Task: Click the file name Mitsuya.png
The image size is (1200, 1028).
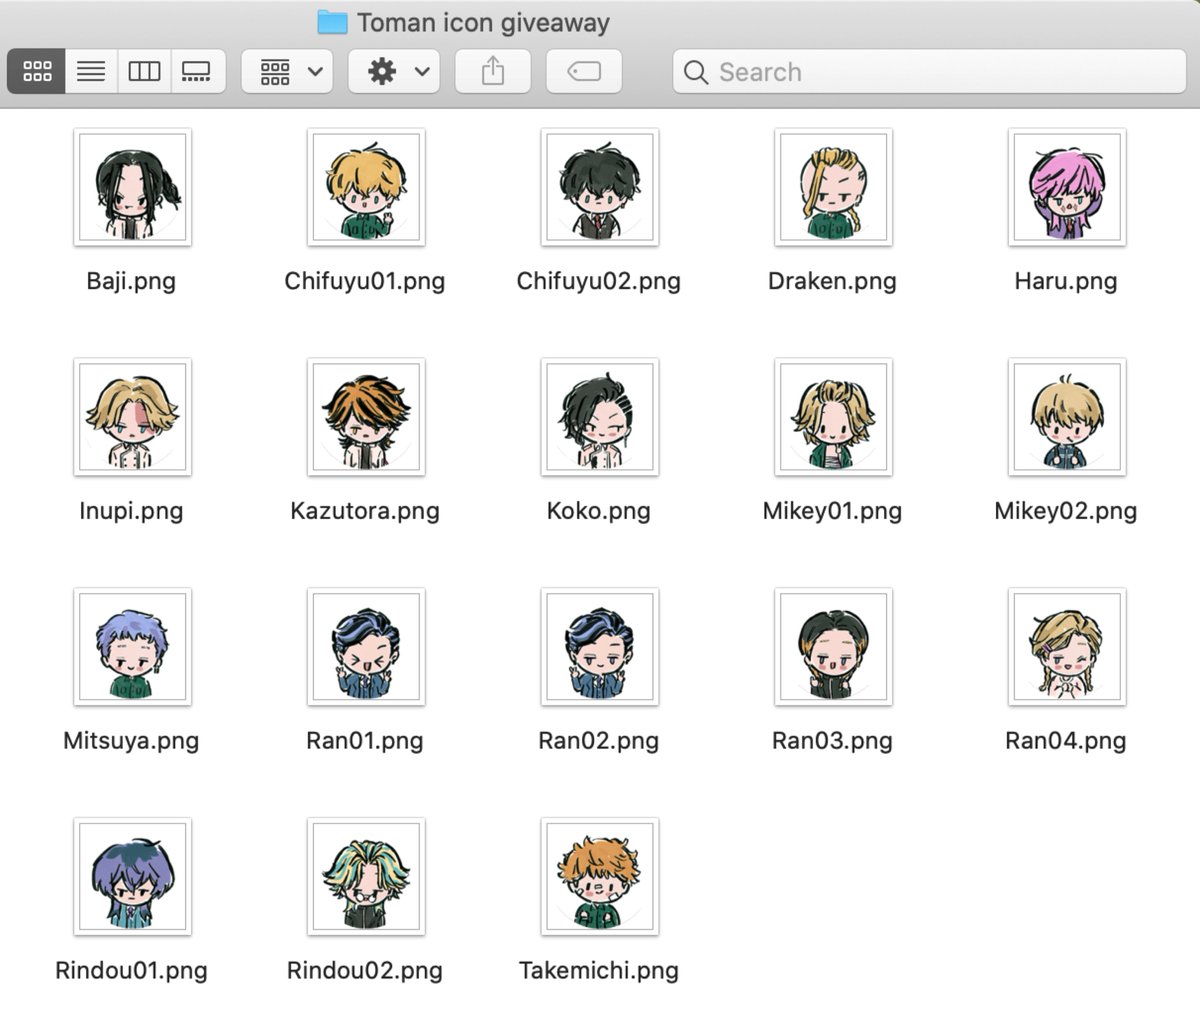Action: pos(131,741)
